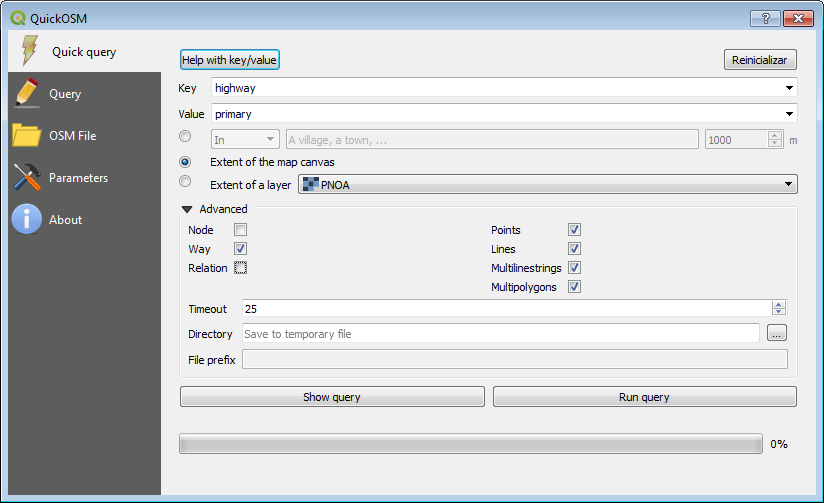Select the place name radio button
Viewport: 824px width, 503px height.
pyautogui.click(x=185, y=137)
